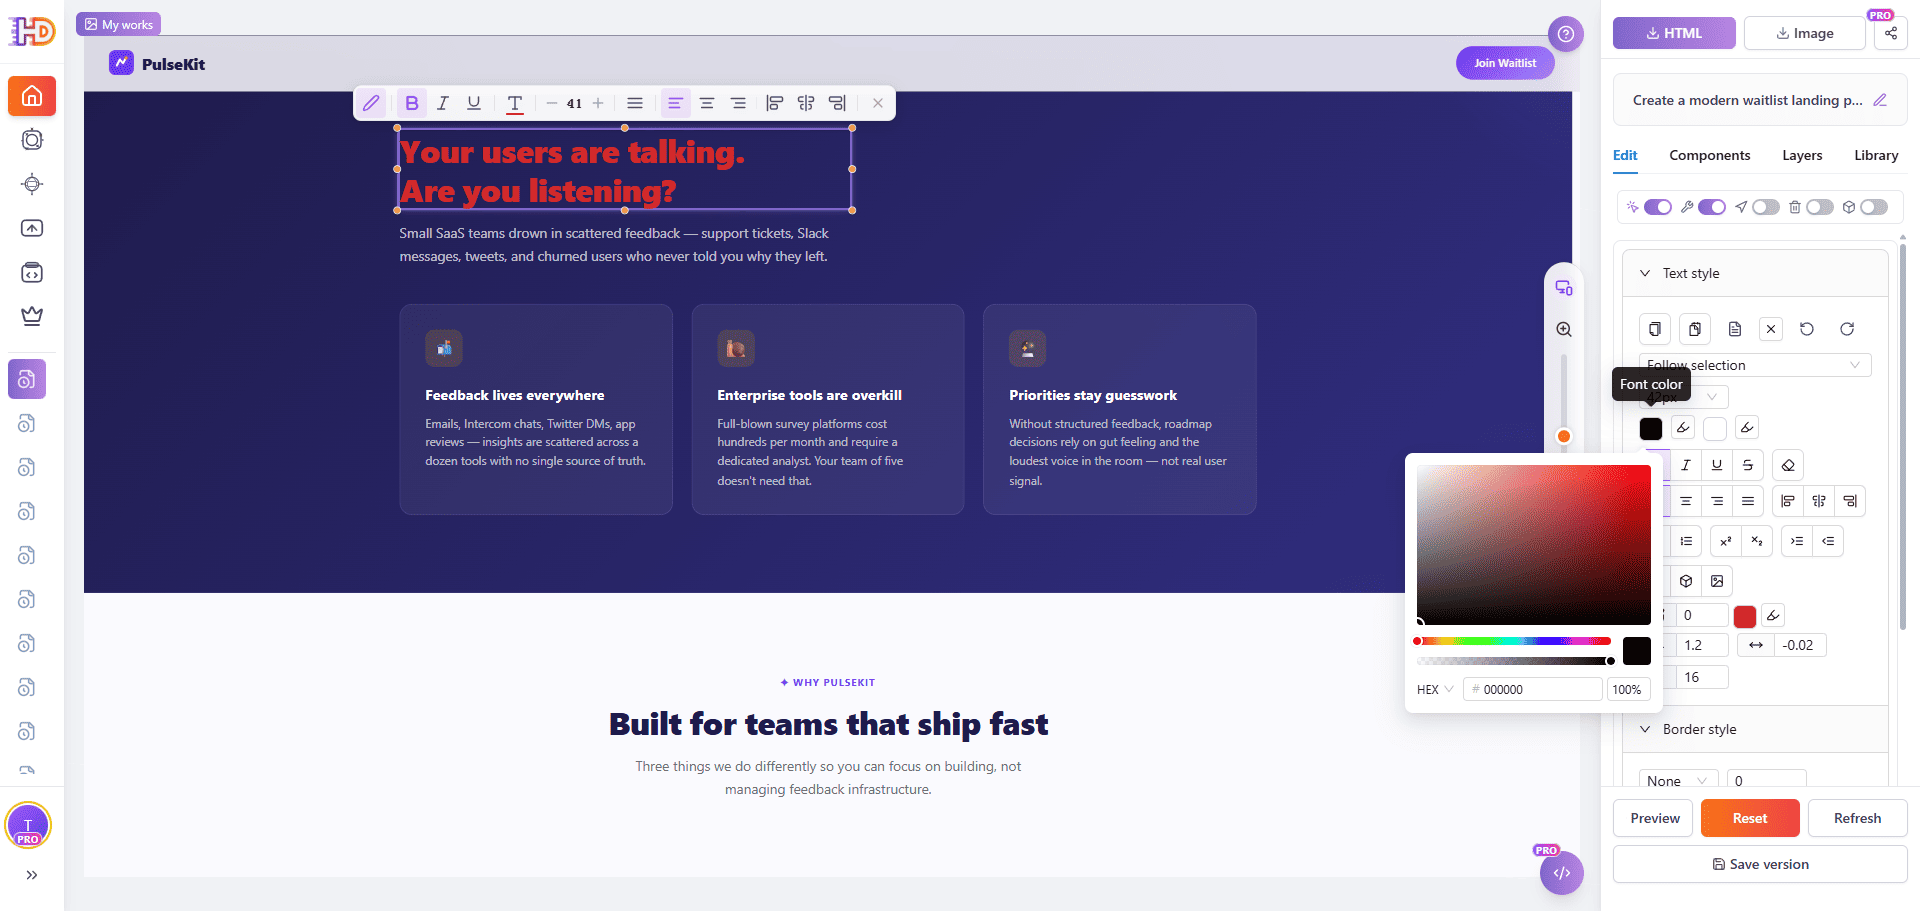Edit the prompt with the pencil icon
Viewport: 1920px width, 911px height.
pos(1880,100)
